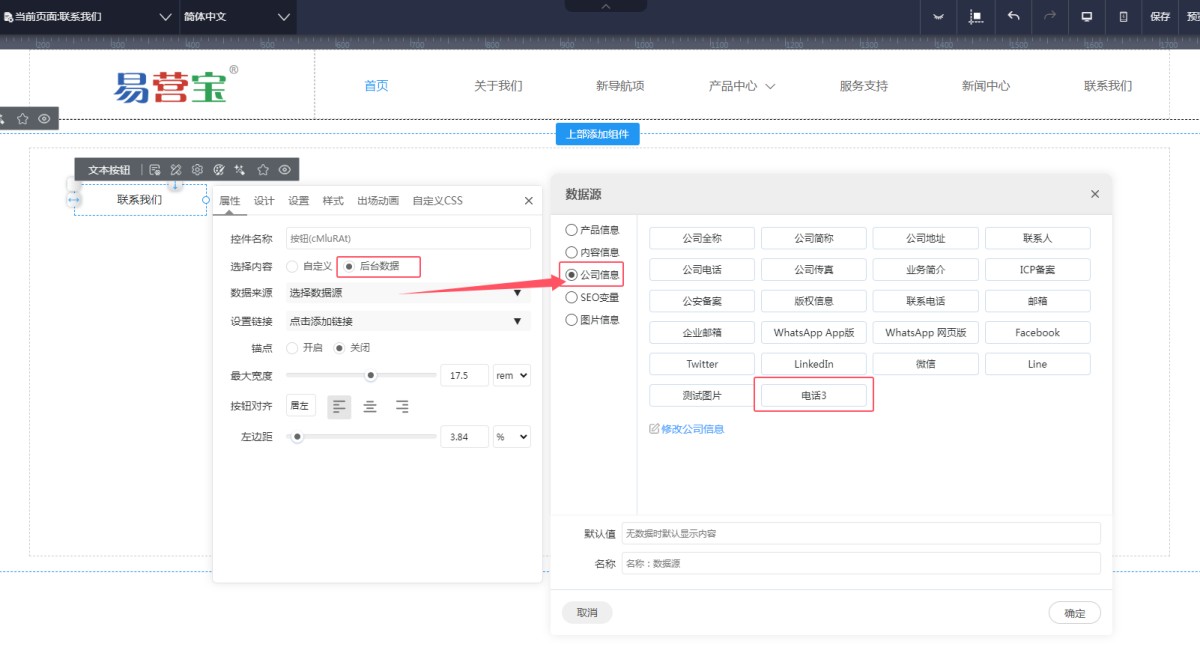Expand the 最大宽度 rem unit dropdown

click(x=512, y=375)
